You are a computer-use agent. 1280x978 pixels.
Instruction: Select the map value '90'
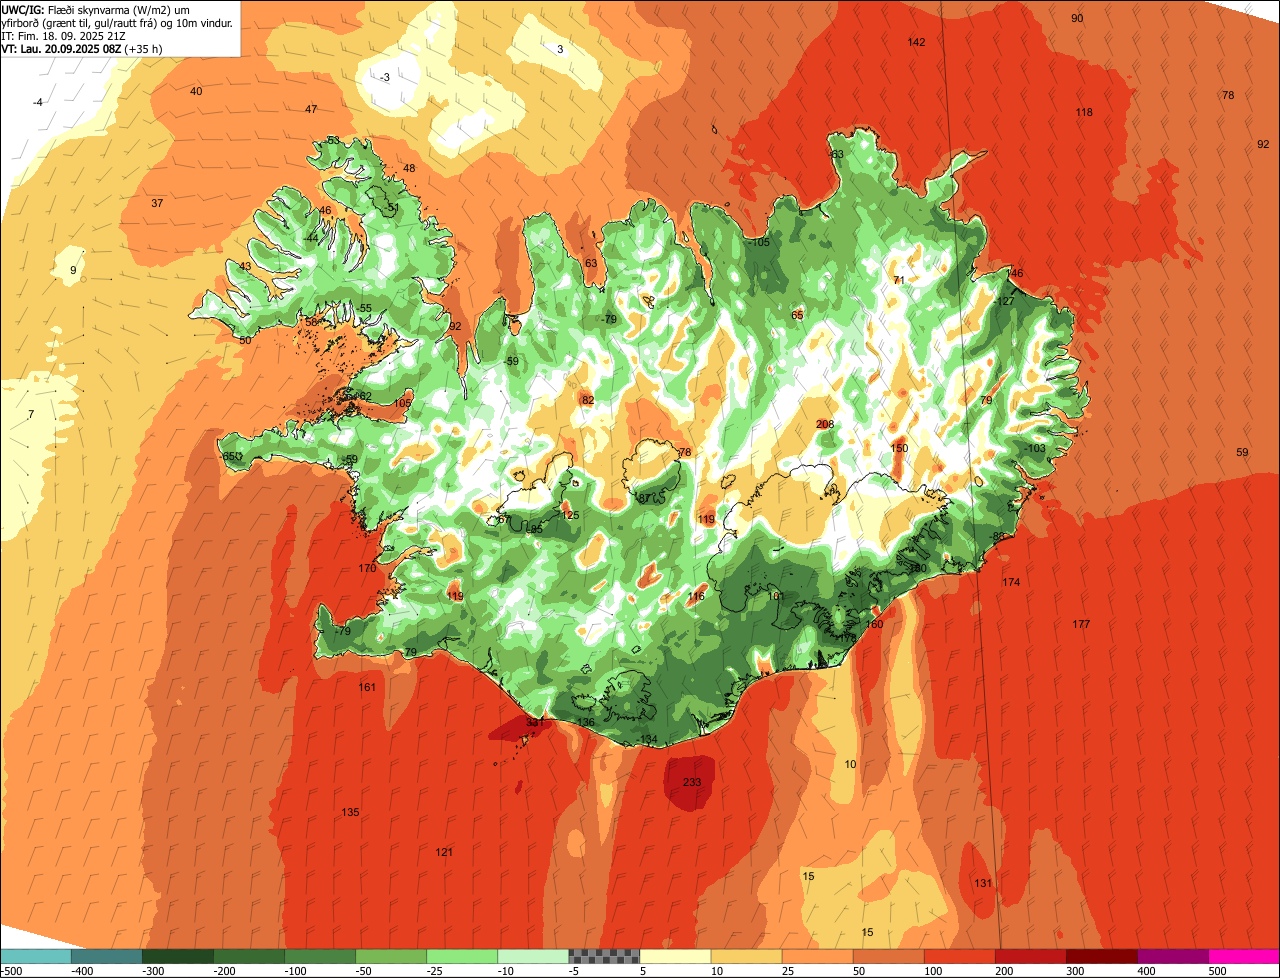tap(1077, 18)
